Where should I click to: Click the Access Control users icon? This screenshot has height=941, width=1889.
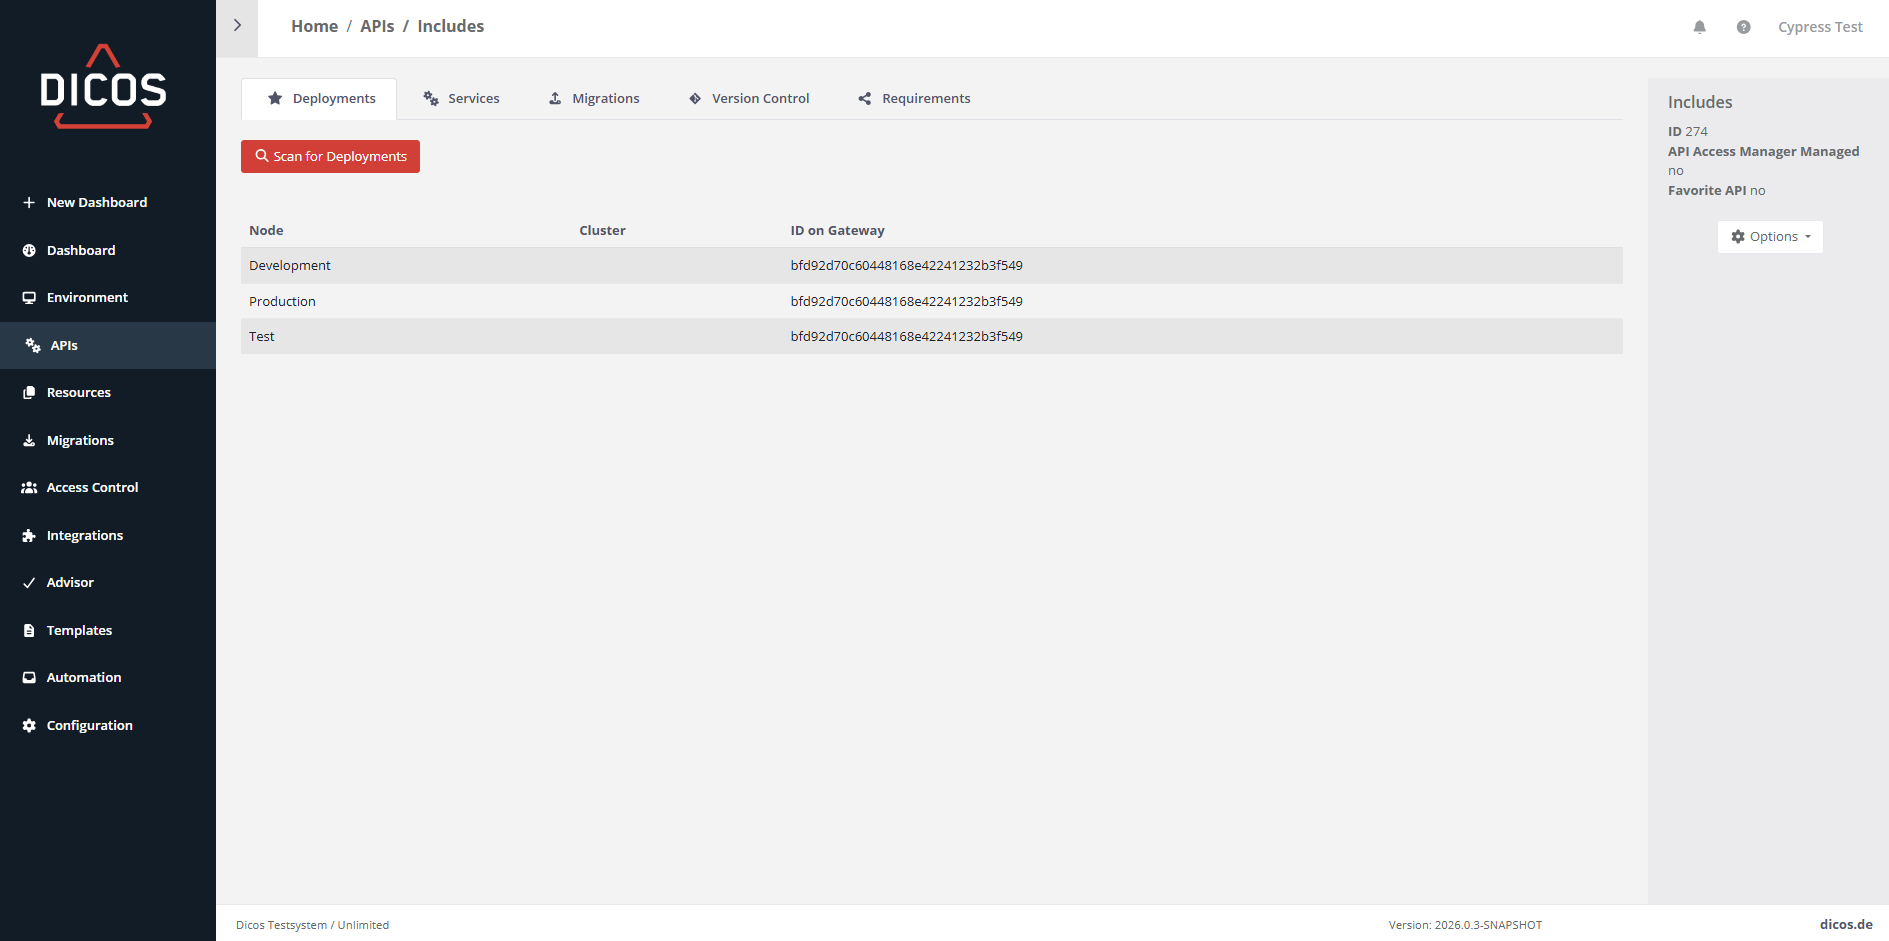(29, 488)
